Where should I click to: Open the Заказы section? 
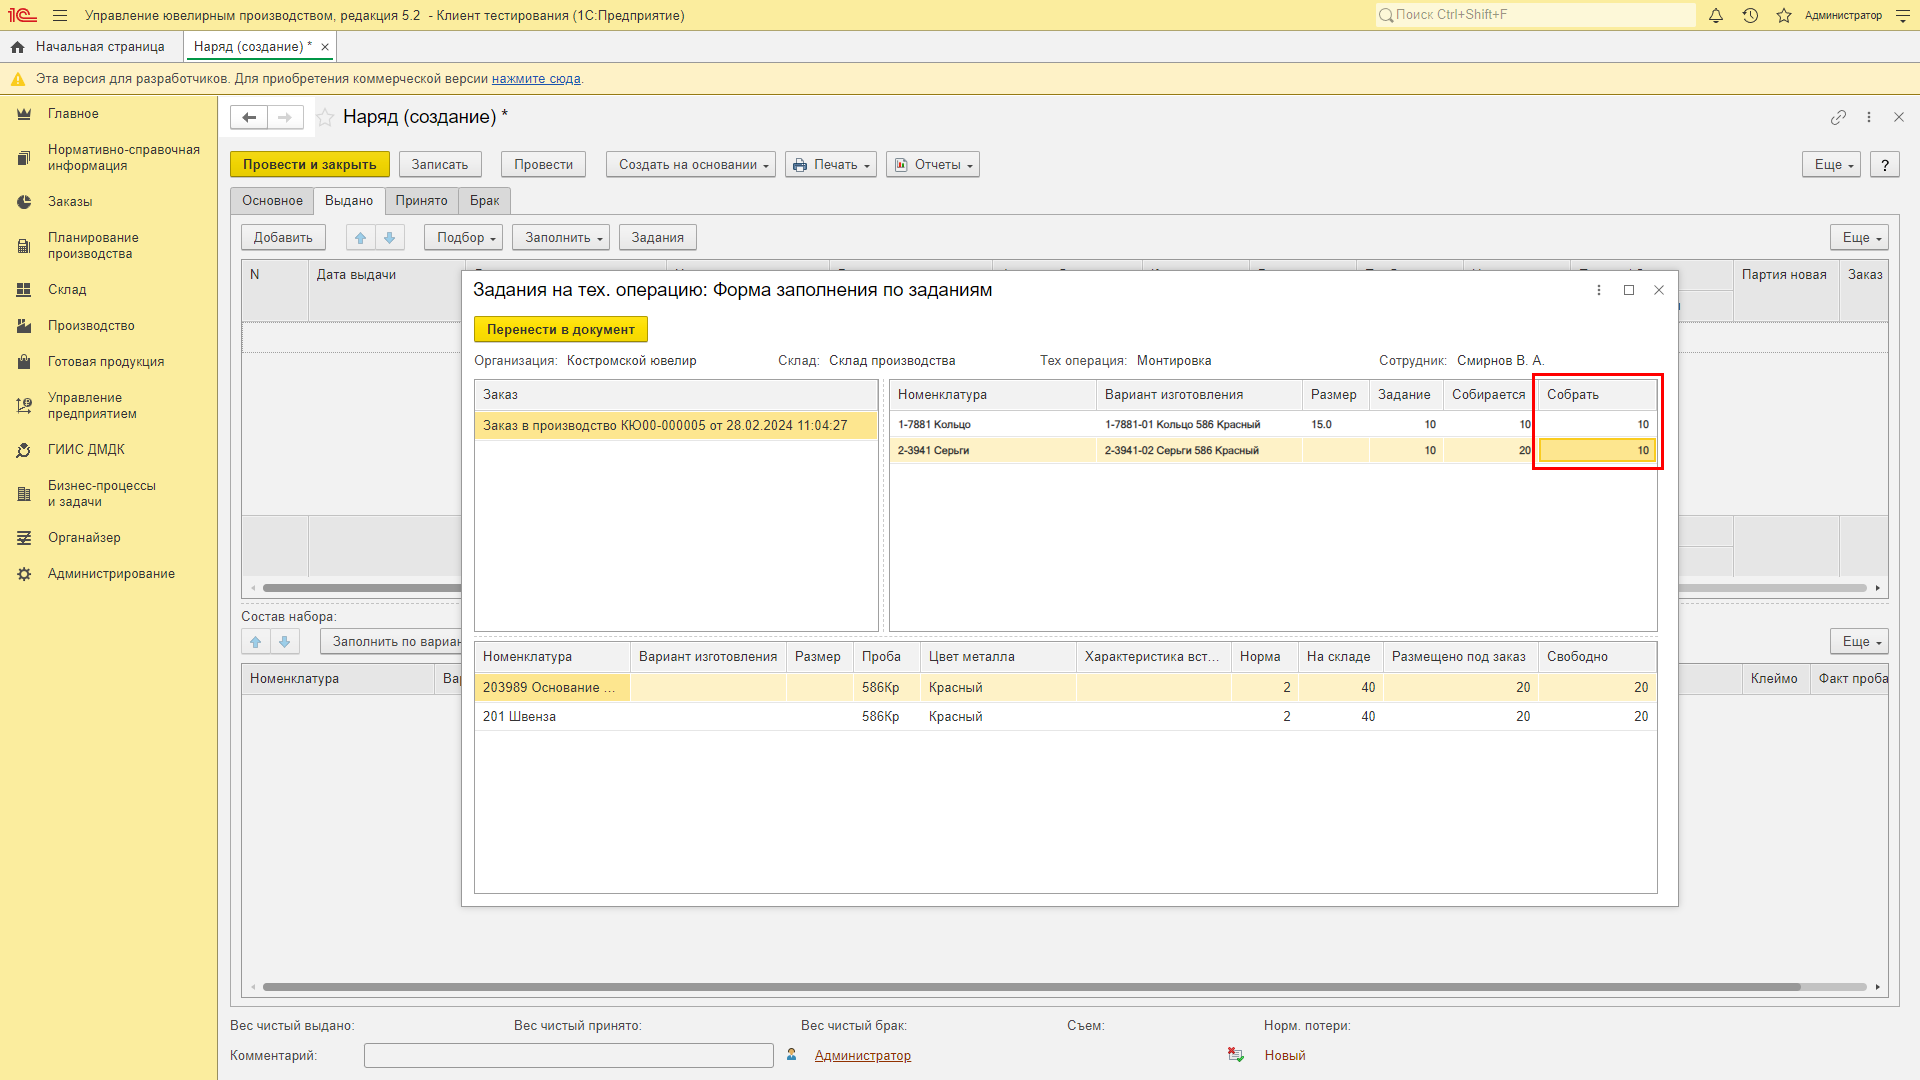pyautogui.click(x=70, y=202)
